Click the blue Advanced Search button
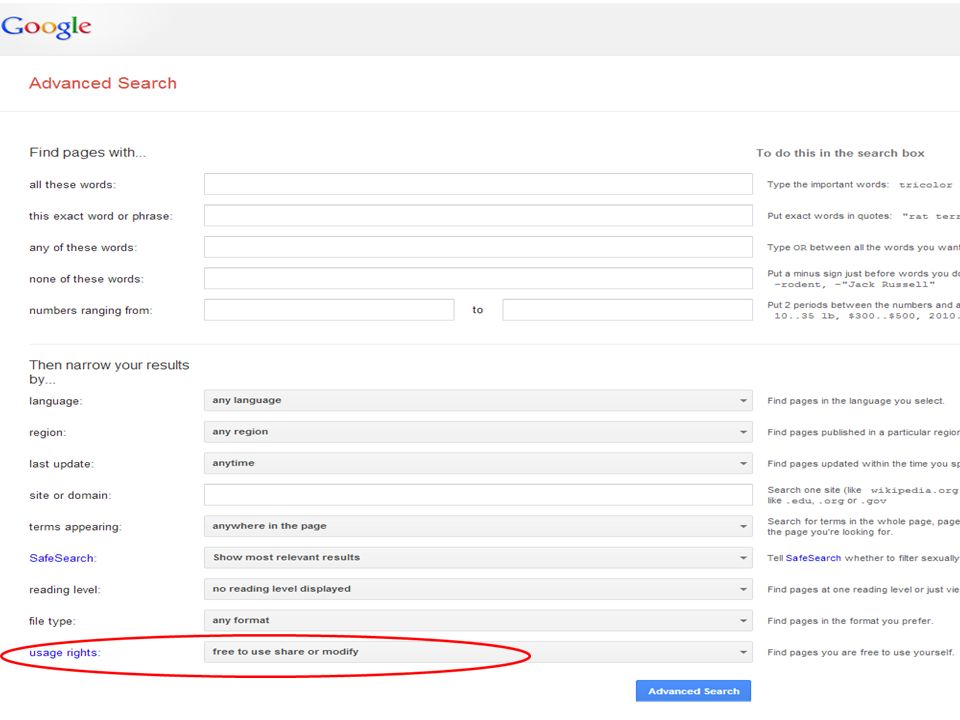 pyautogui.click(x=694, y=691)
